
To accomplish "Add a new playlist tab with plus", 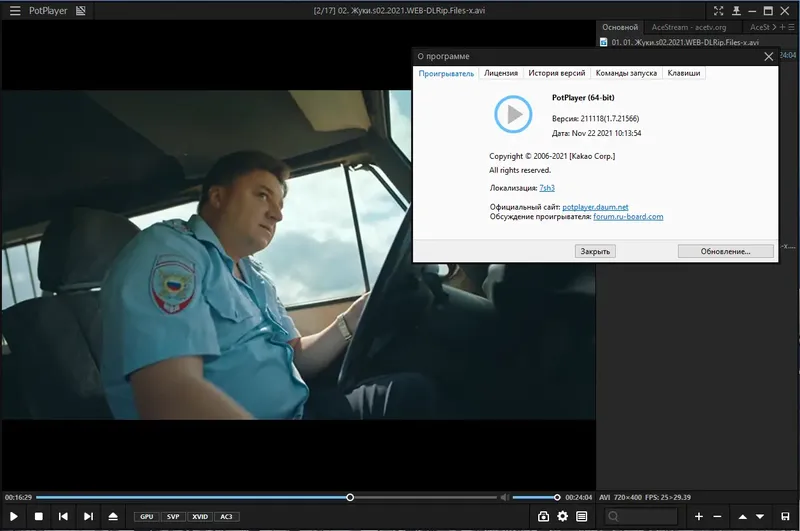I will 783,27.
